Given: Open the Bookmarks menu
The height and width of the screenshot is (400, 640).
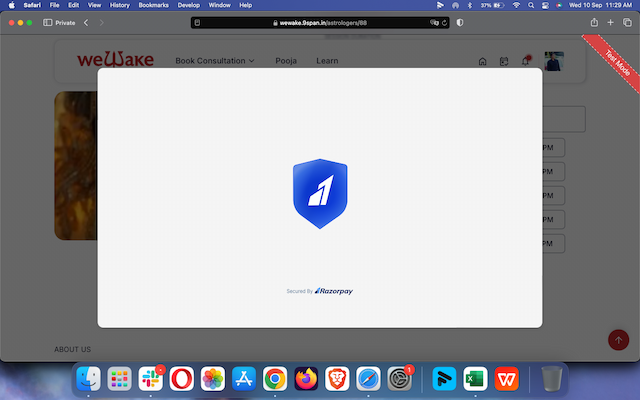Looking at the screenshot, I should [154, 5].
